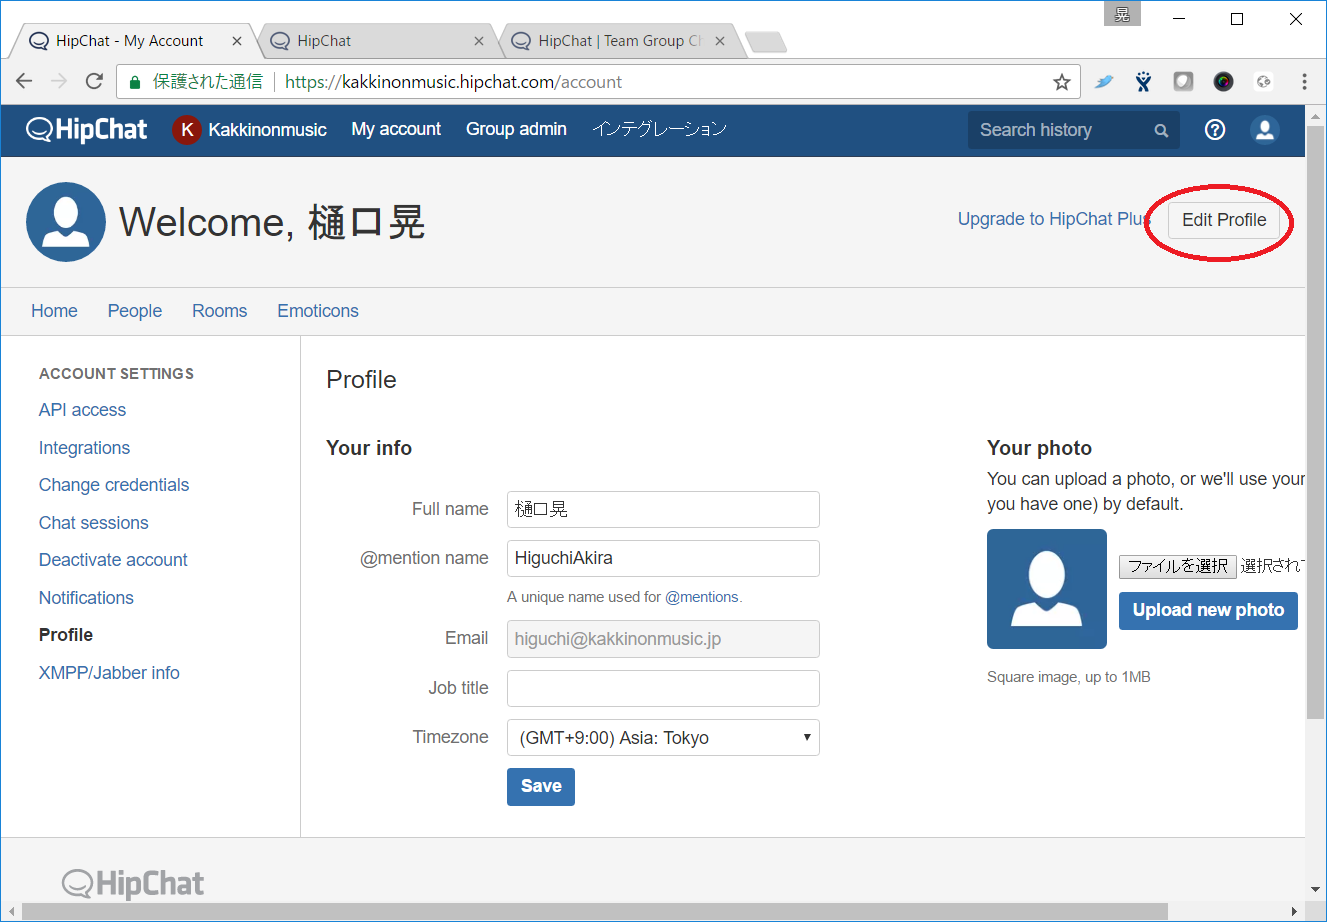Go back to previous page
The image size is (1327, 922).
tap(25, 82)
